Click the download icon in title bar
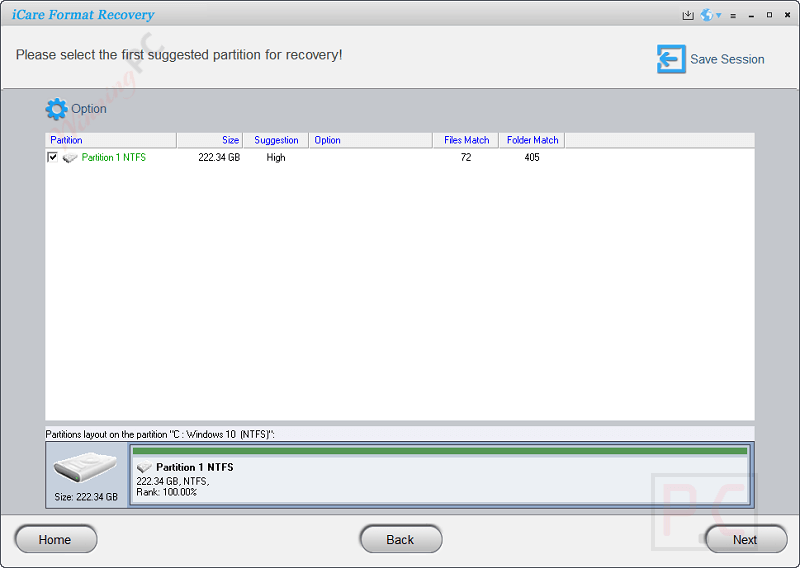800x568 pixels. coord(688,15)
